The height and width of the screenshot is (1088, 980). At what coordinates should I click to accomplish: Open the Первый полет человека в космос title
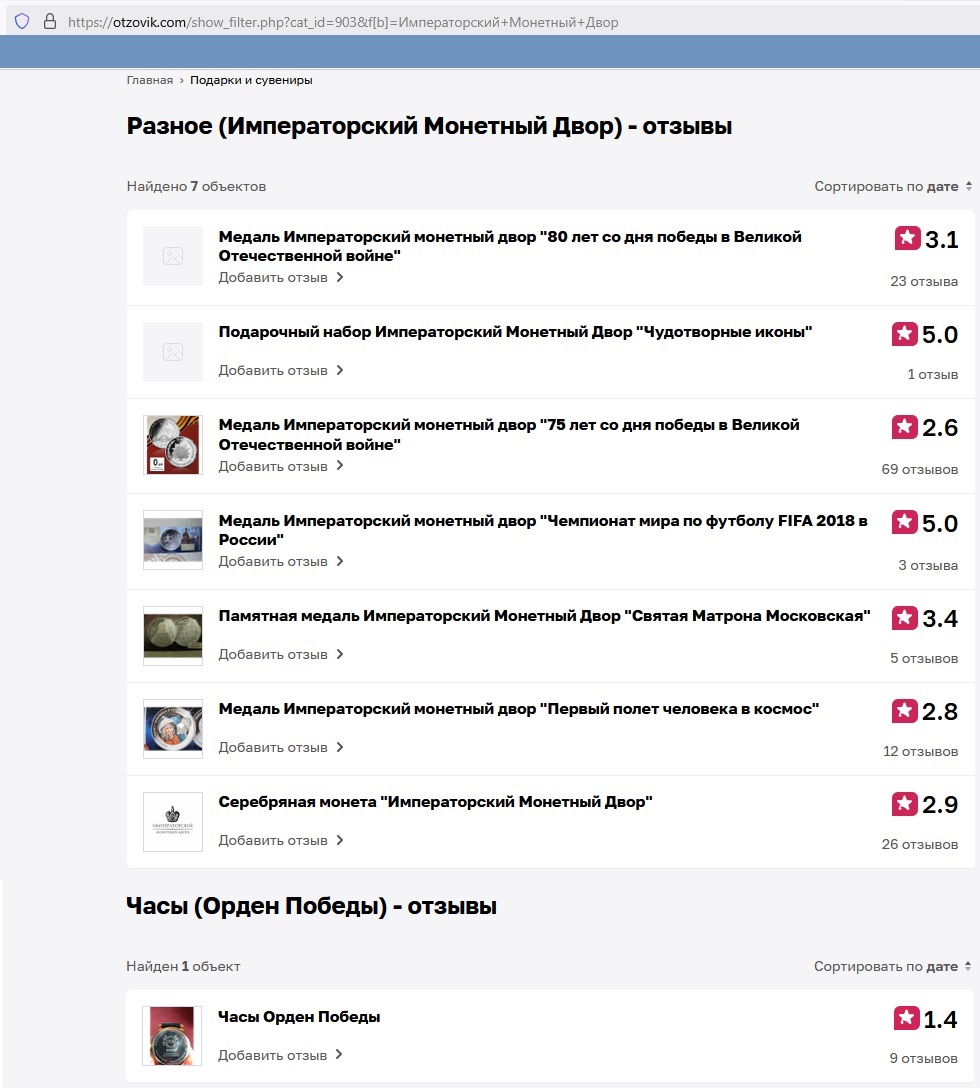click(518, 709)
